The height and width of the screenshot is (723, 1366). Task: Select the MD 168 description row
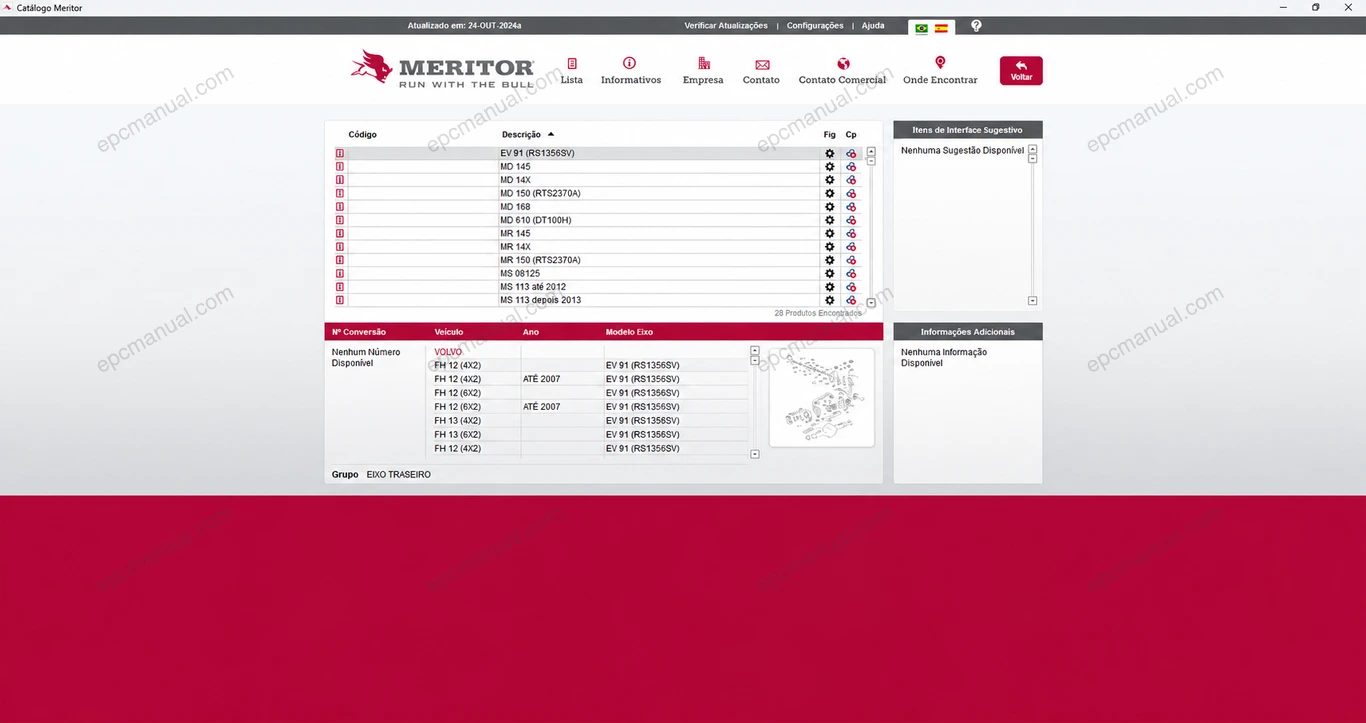[598, 207]
